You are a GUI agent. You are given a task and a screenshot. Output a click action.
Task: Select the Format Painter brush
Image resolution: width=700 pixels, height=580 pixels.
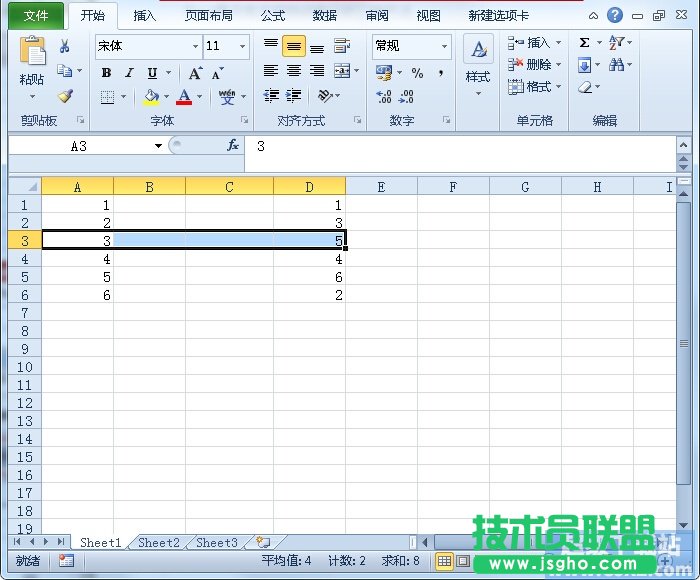pyautogui.click(x=66, y=96)
